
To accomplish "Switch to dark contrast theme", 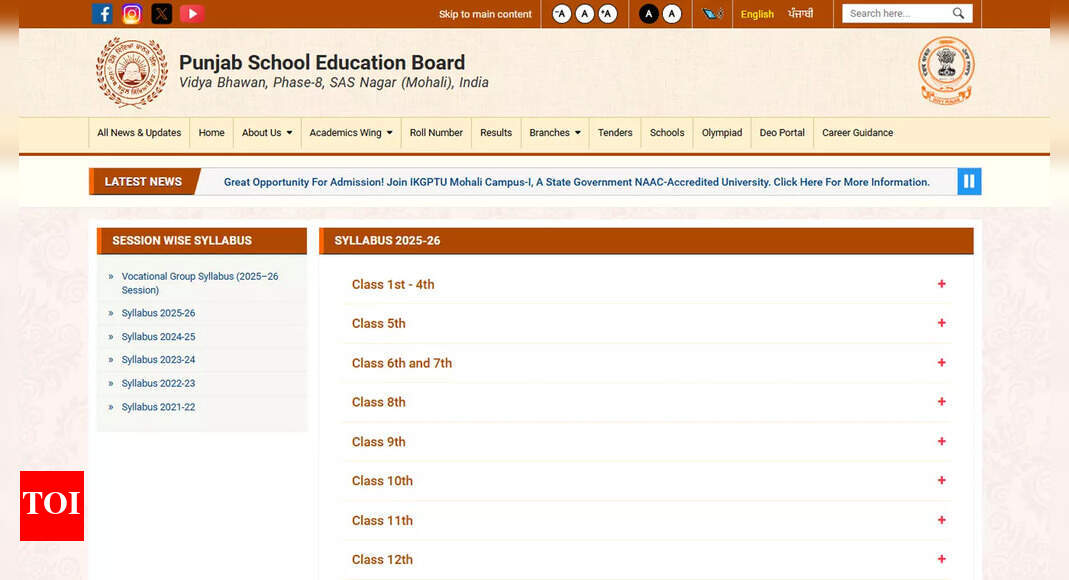I will pyautogui.click(x=649, y=14).
